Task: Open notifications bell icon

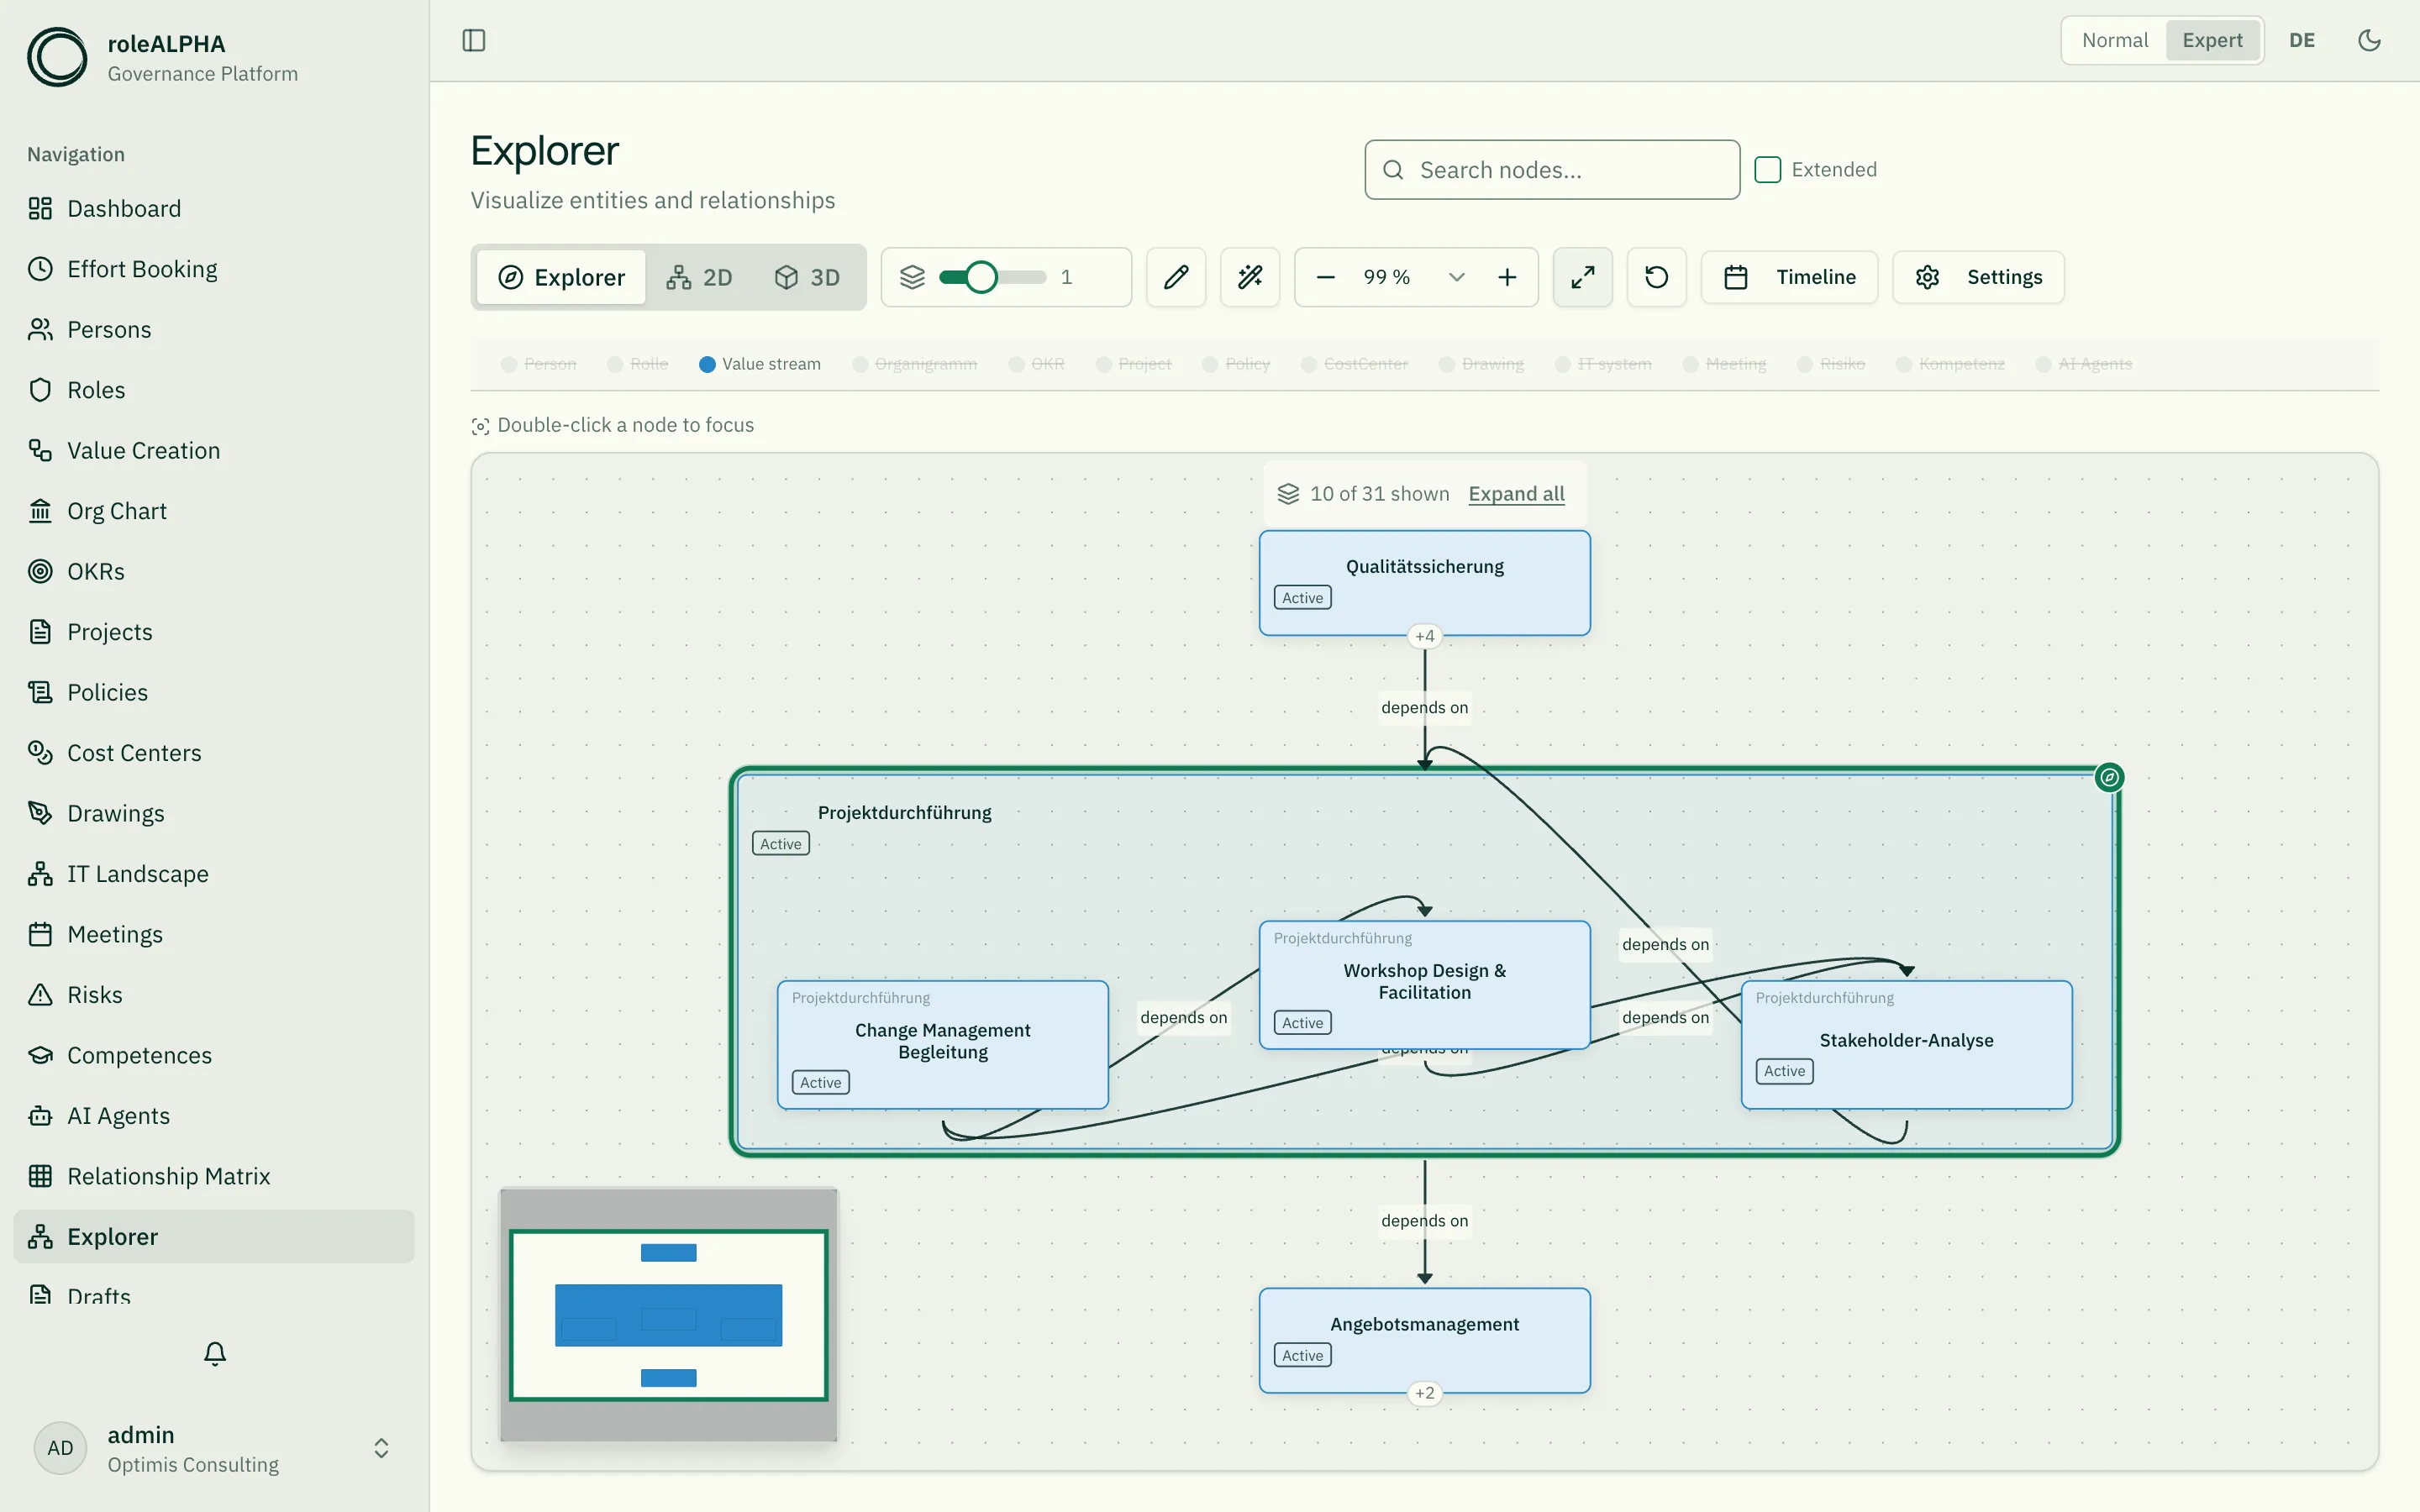Action: click(215, 1353)
